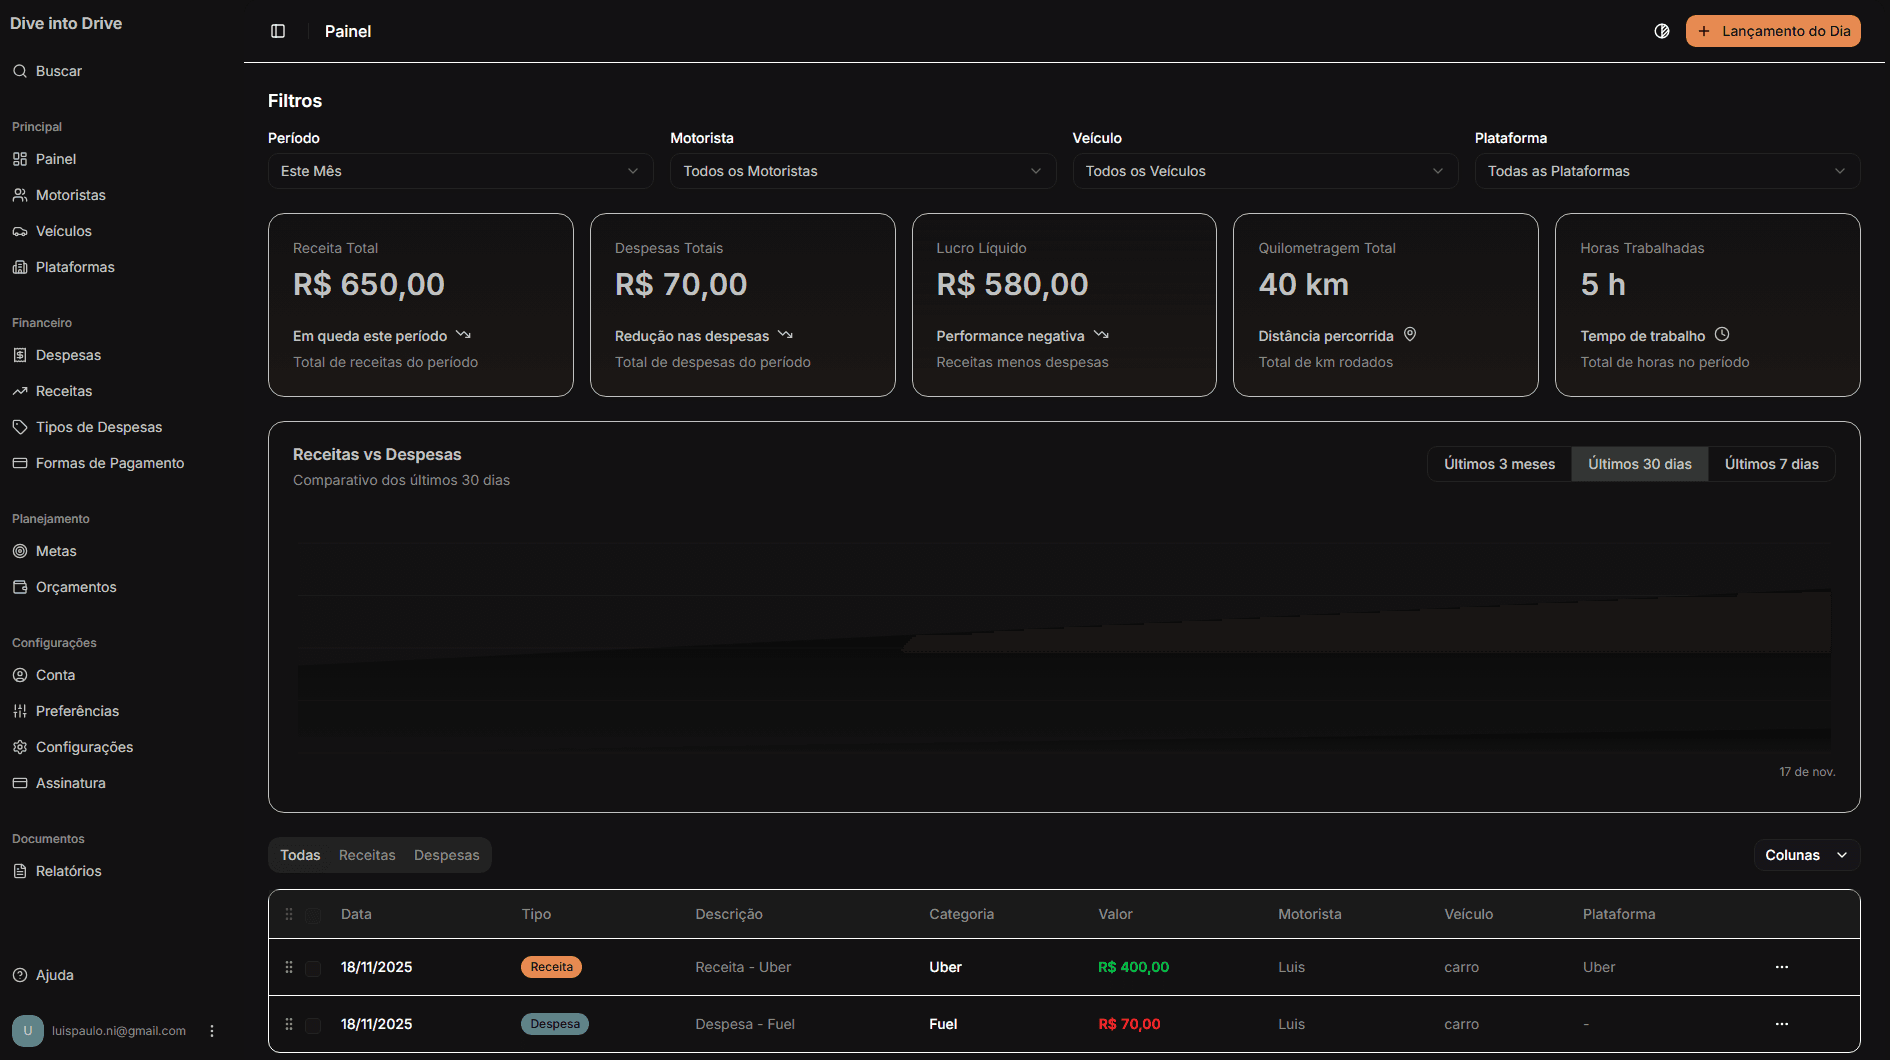1890x1060 pixels.
Task: Select the Últimos 7 dias tab
Action: (x=1771, y=464)
